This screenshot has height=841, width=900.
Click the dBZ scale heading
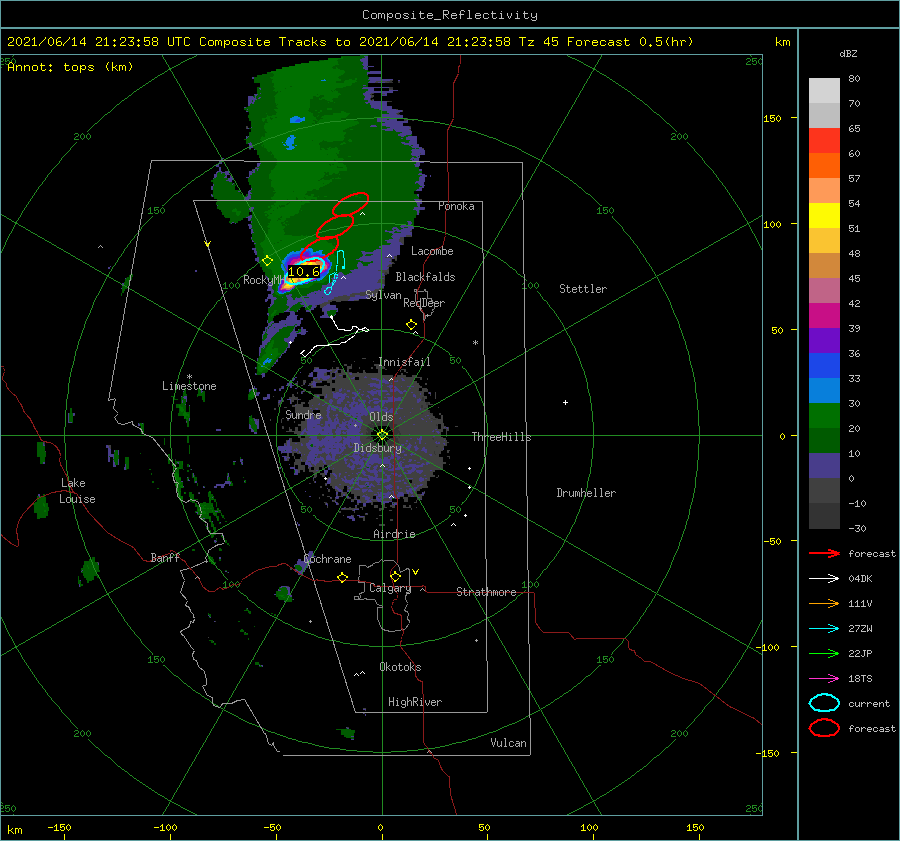point(848,53)
